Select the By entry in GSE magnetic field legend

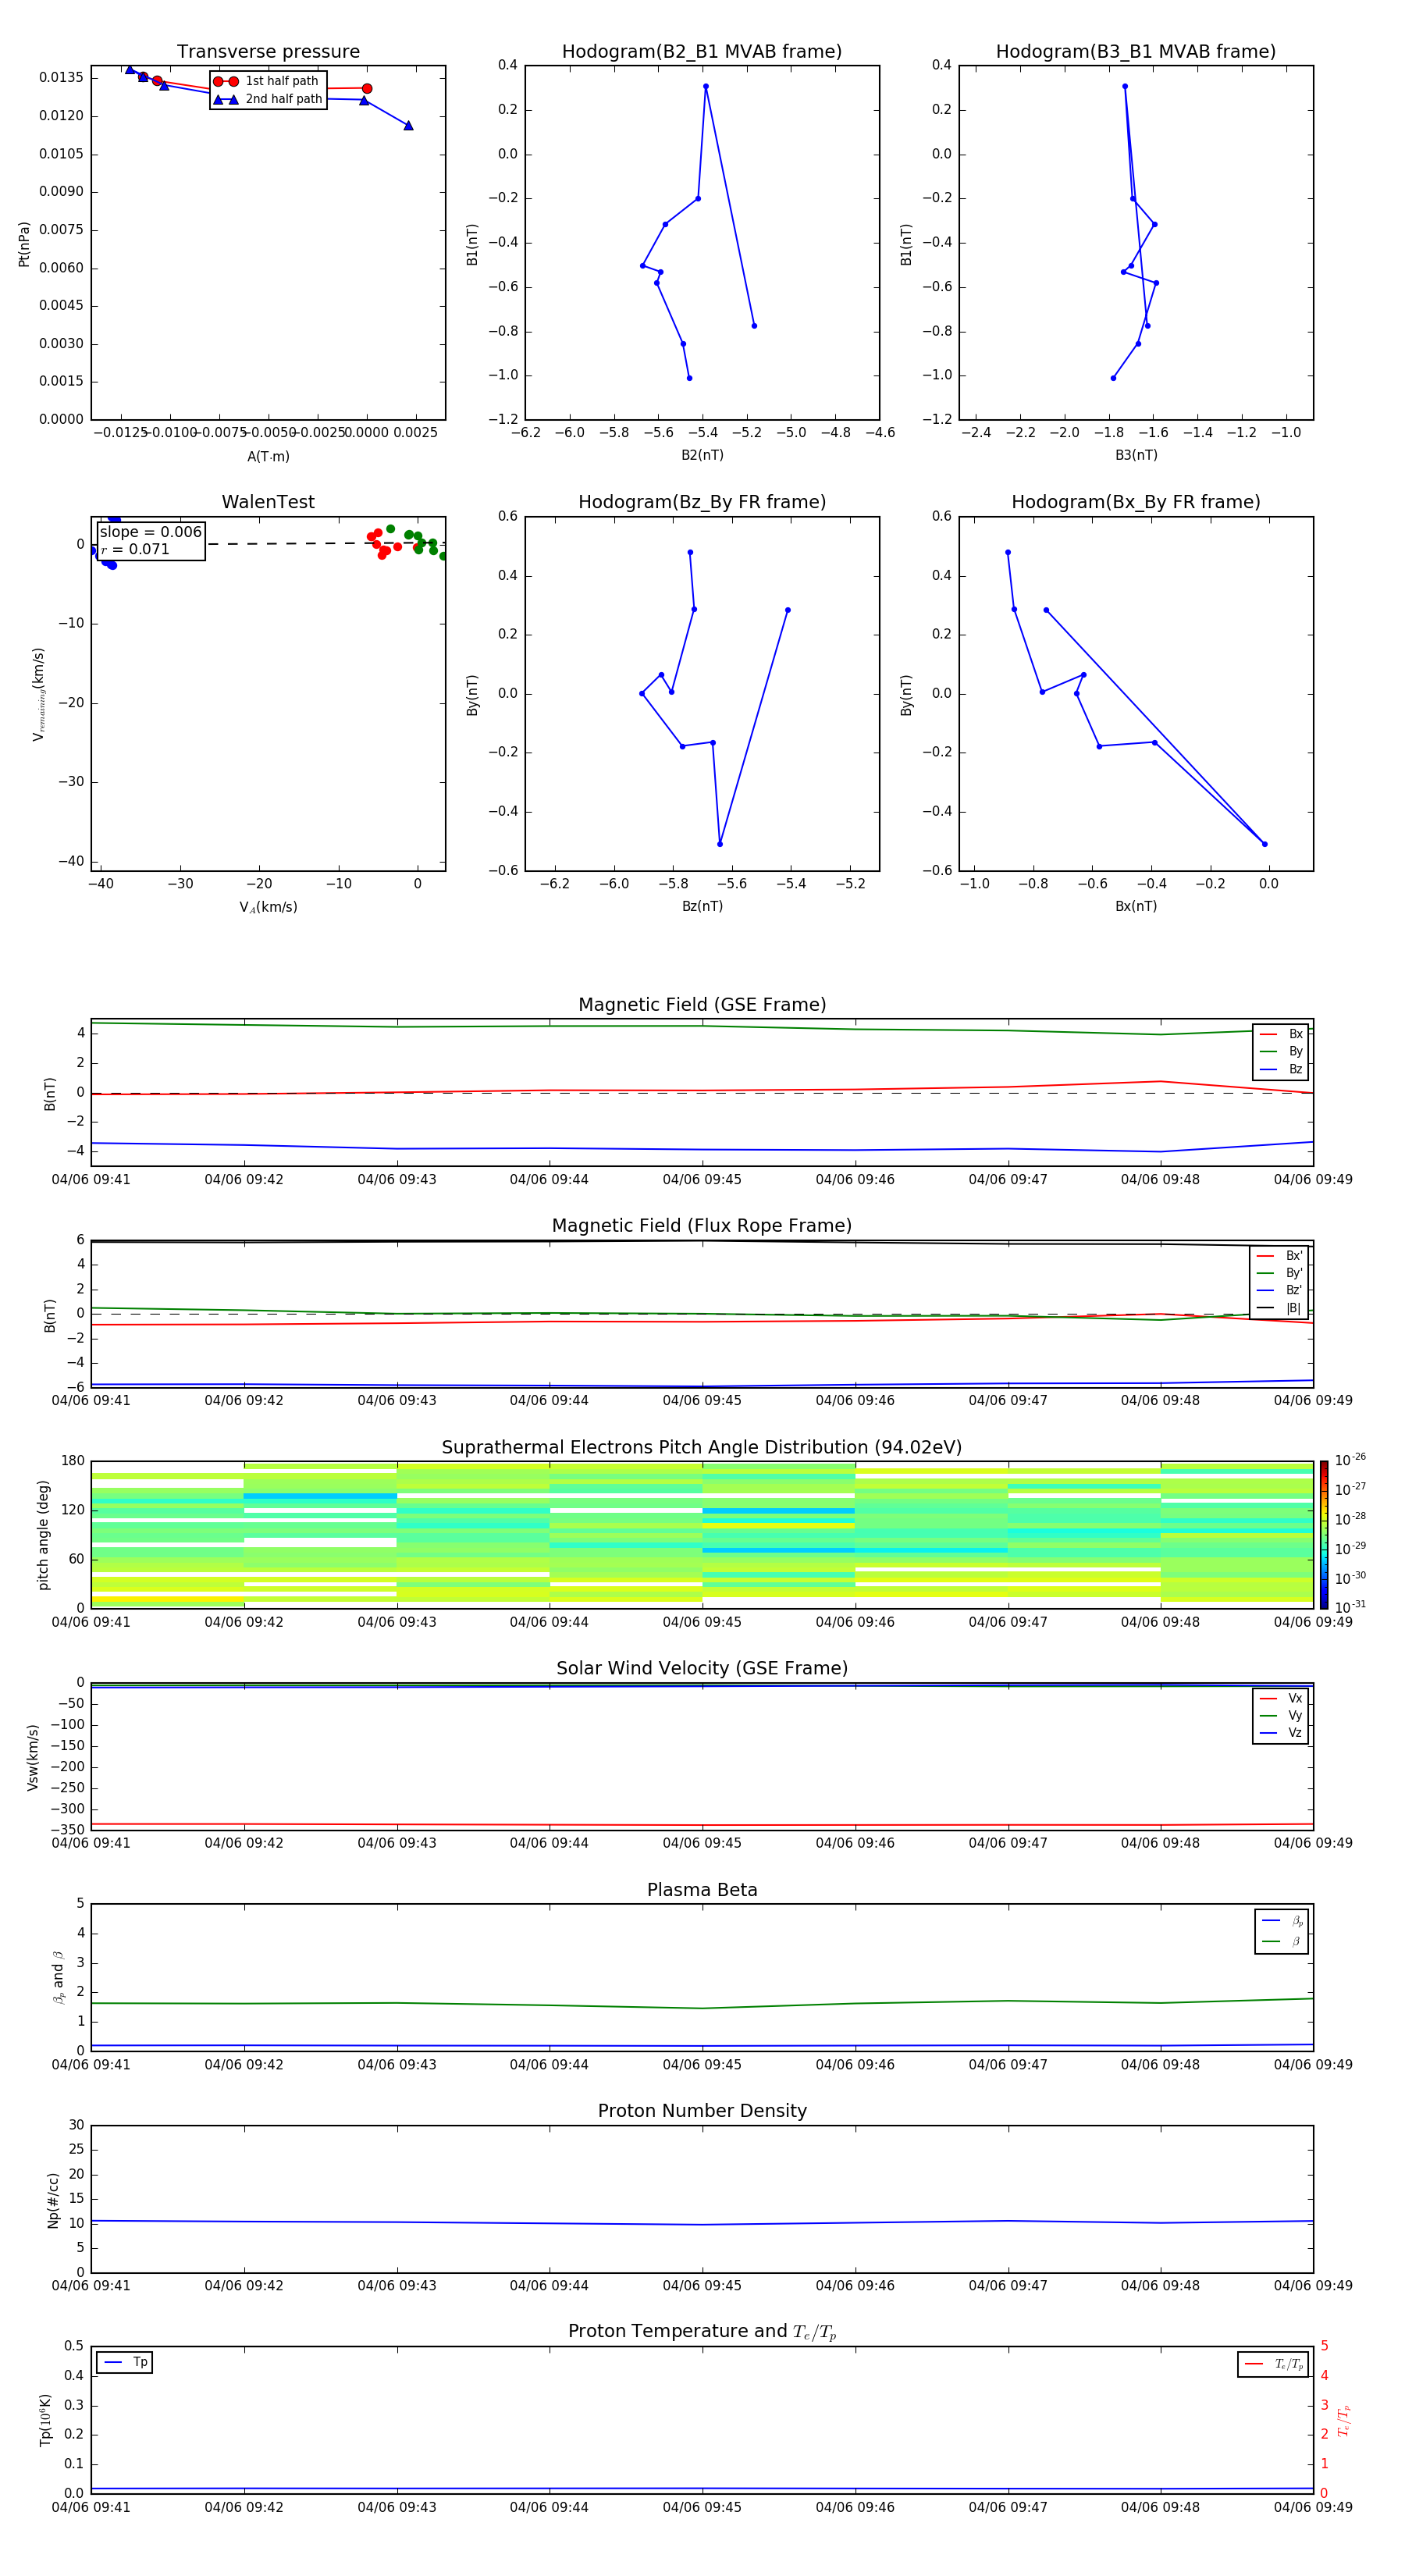[1281, 1052]
